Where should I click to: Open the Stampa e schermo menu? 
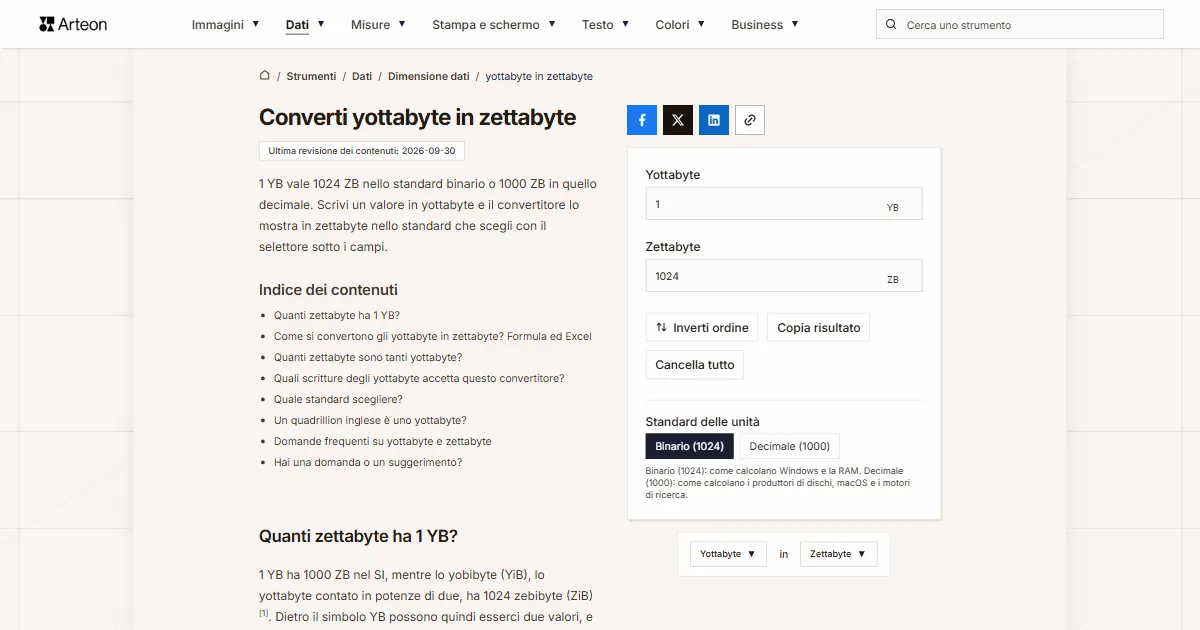pos(494,24)
